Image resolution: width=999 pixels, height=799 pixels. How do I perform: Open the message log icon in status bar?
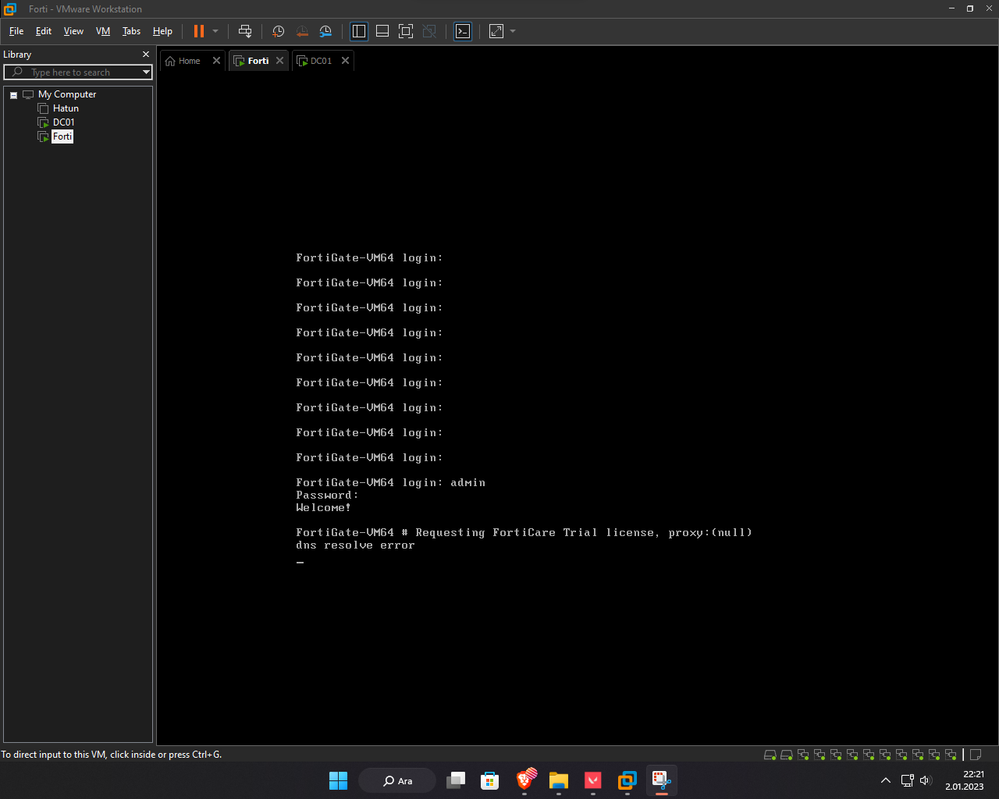[x=975, y=755]
